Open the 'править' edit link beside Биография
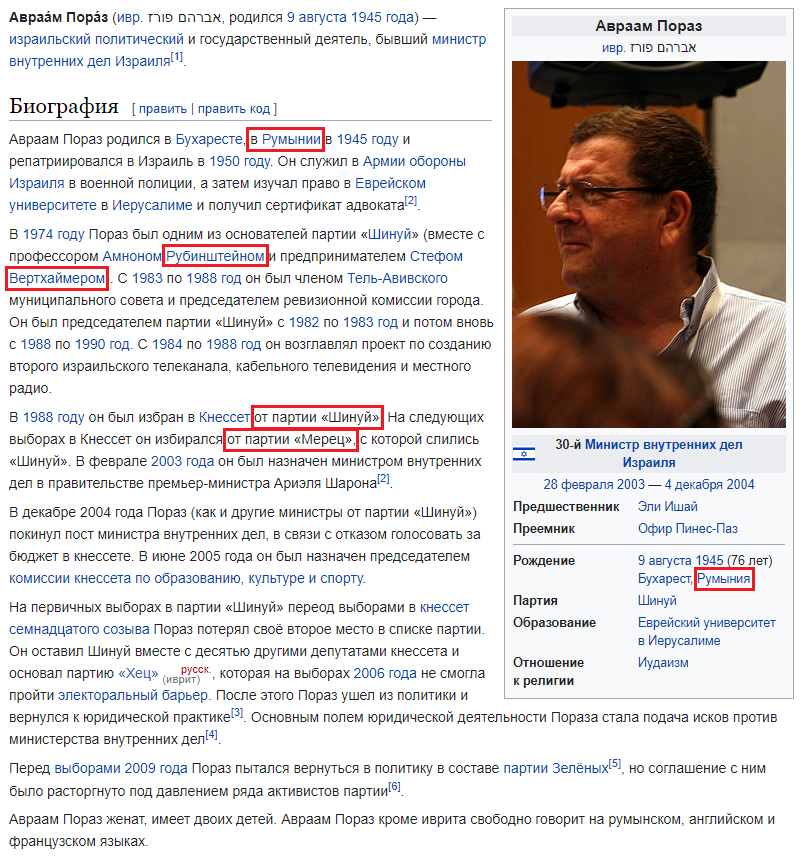Image resolution: width=800 pixels, height=859 pixels. click(163, 108)
